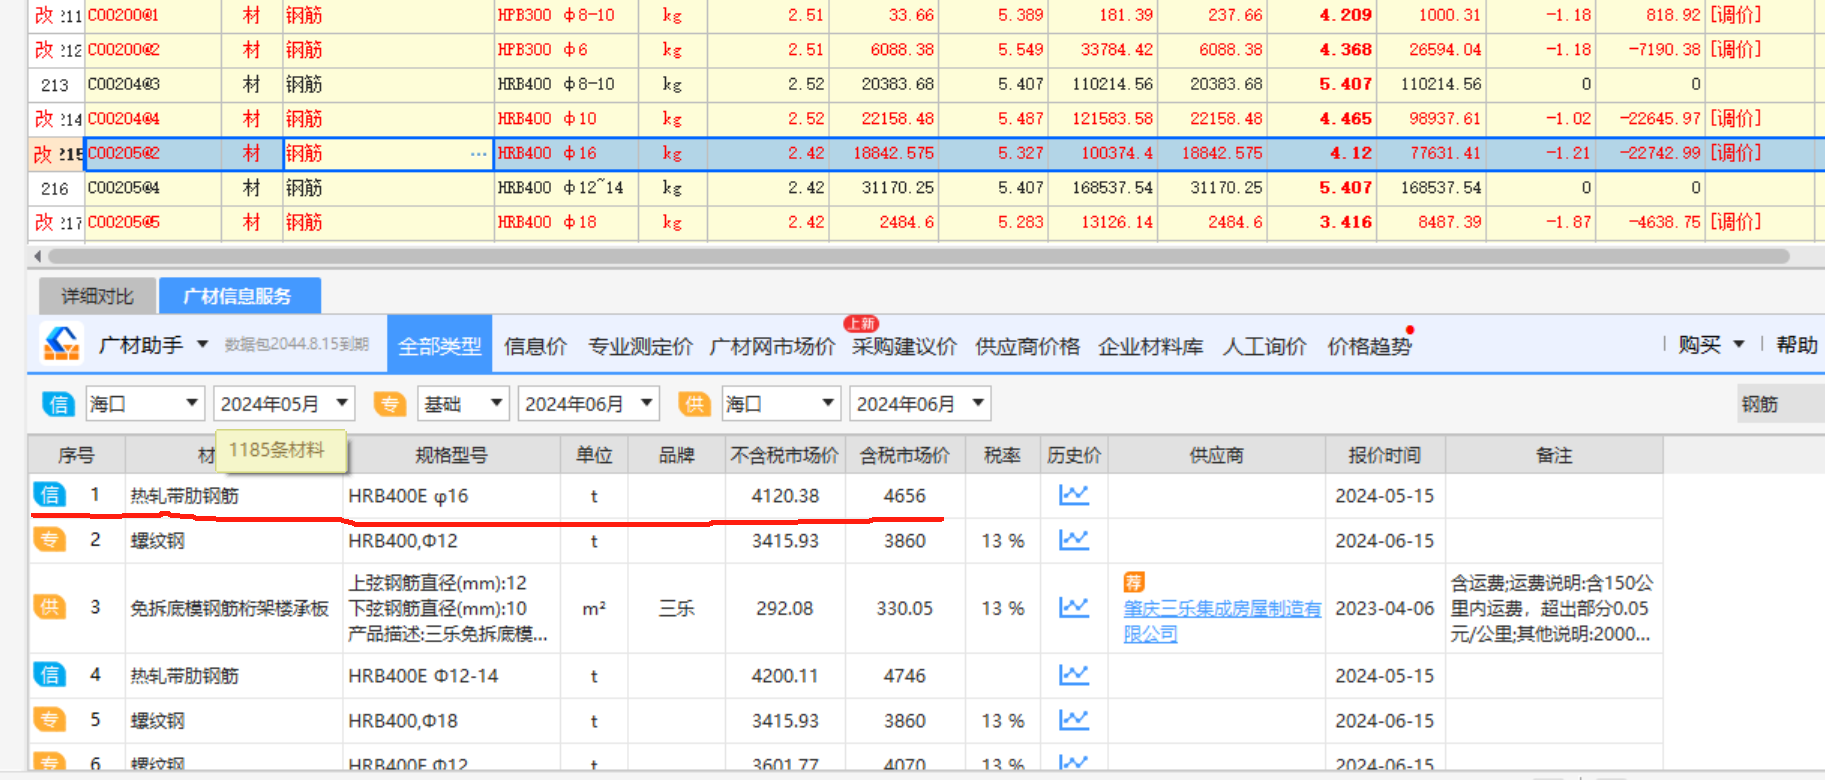Click the 规格型号 column header
The image size is (1825, 780).
(x=452, y=455)
